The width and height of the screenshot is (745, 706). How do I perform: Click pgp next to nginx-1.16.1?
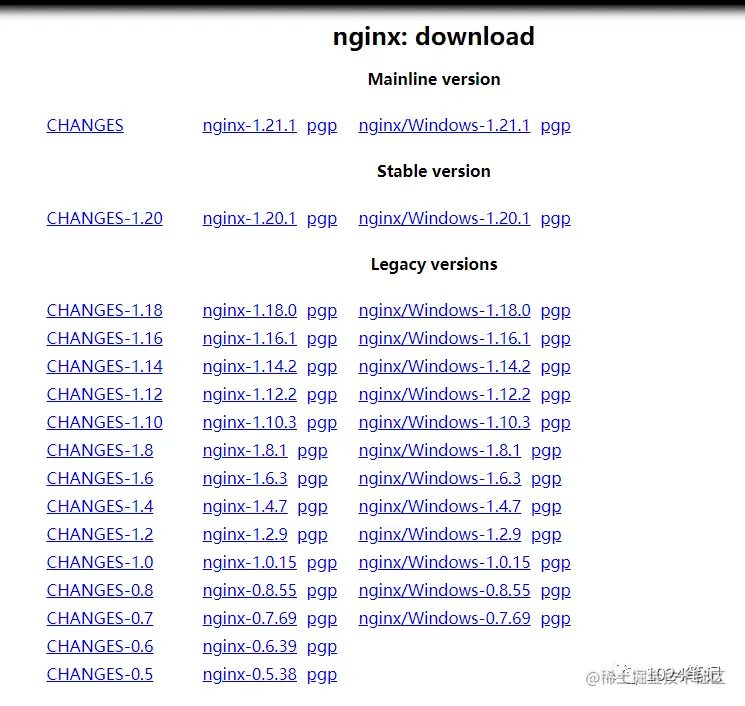pyautogui.click(x=322, y=339)
